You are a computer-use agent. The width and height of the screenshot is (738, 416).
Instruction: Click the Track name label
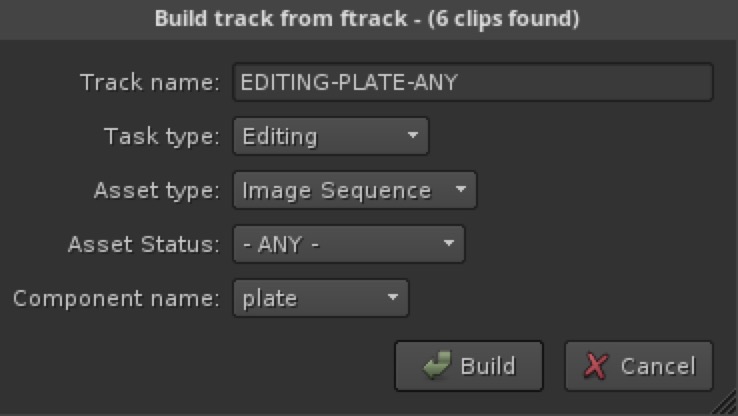click(x=150, y=82)
